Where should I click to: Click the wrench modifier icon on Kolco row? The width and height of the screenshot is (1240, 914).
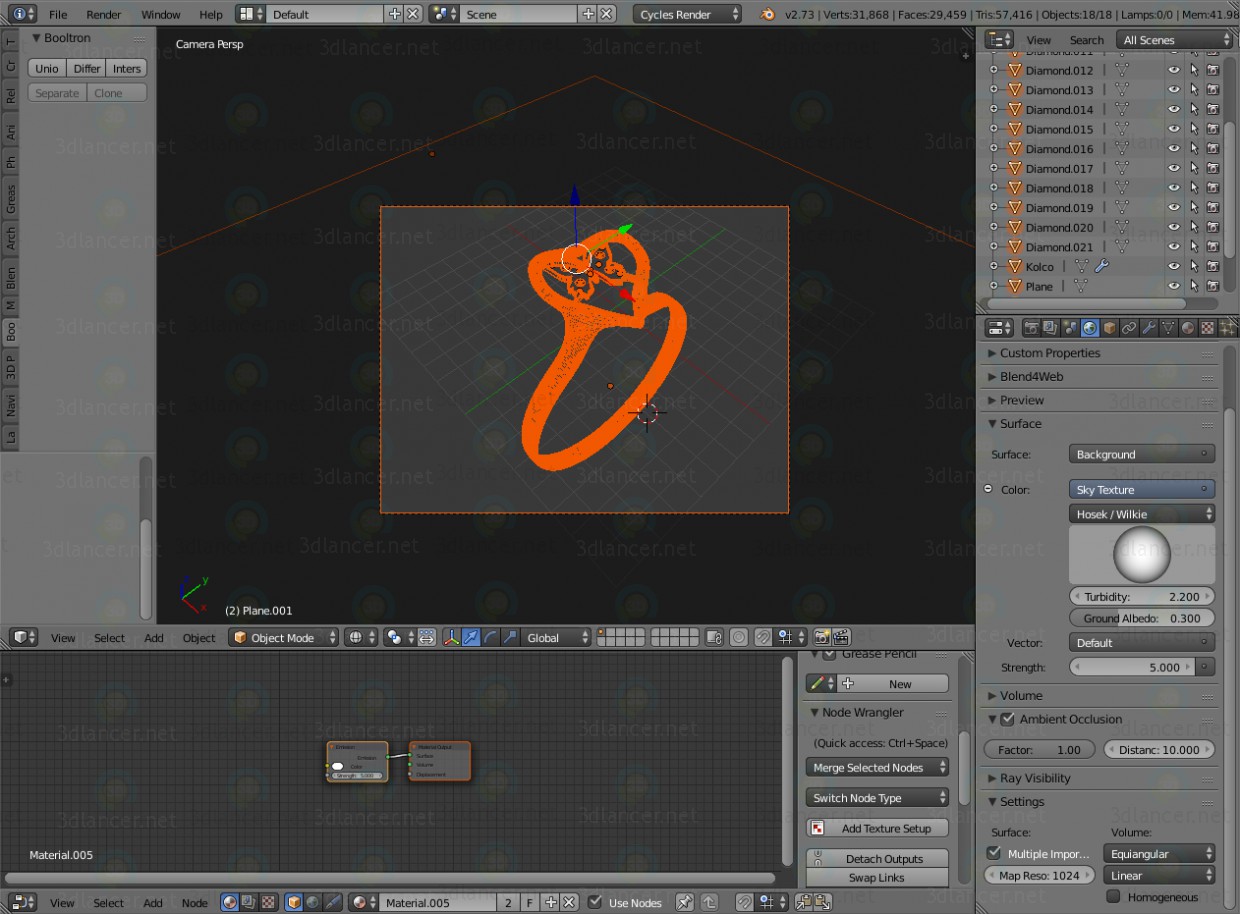1101,266
